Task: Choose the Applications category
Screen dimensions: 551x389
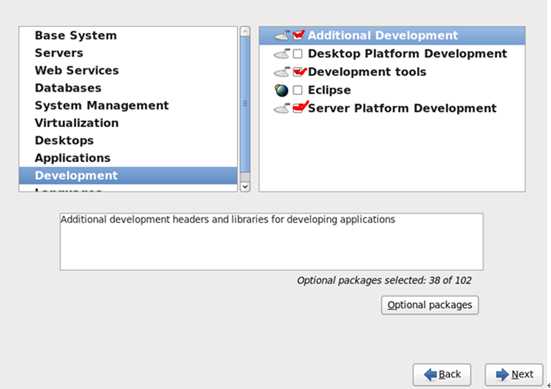Action: [x=128, y=158]
